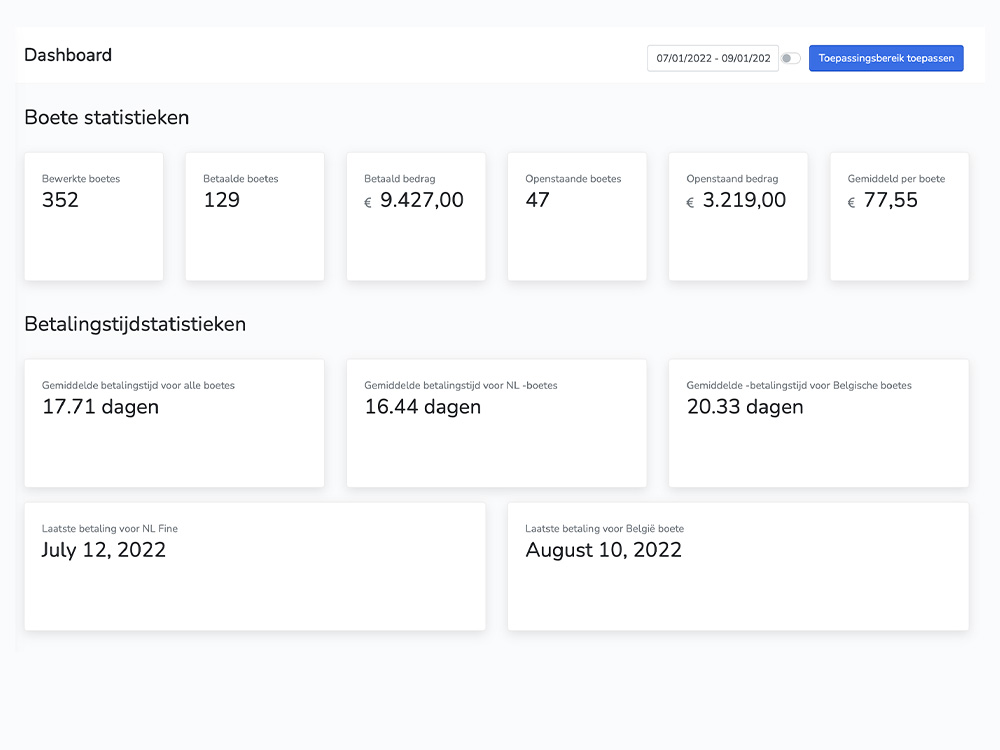Click the euro sign before 9.427,00

pyautogui.click(x=367, y=203)
